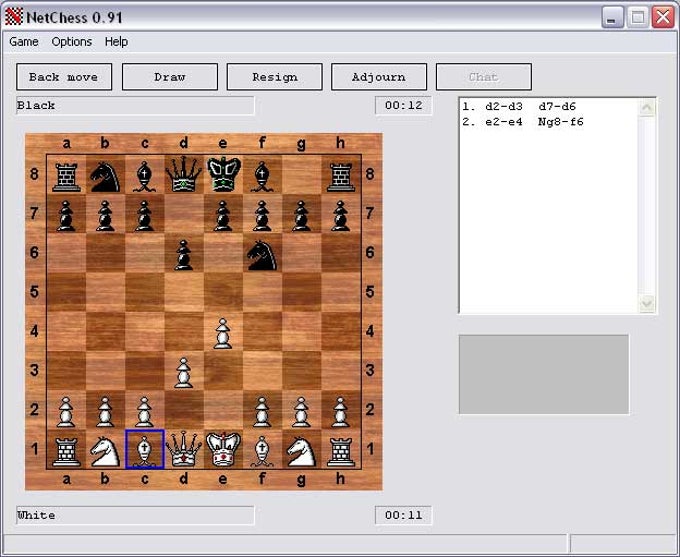Click the black queen on d8
The image size is (680, 557).
pos(183,174)
